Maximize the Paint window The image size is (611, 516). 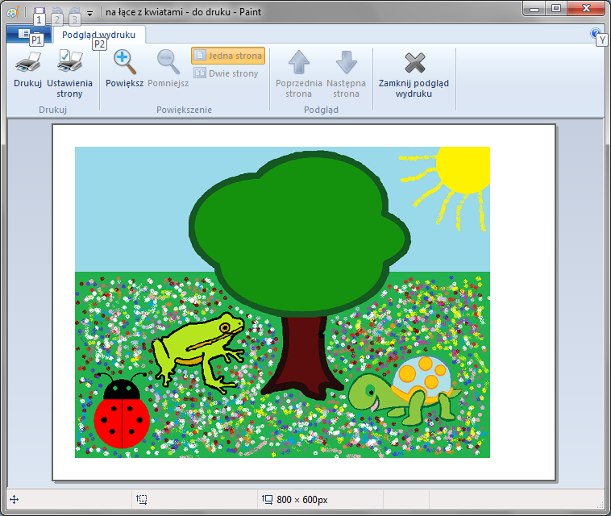[x=556, y=9]
